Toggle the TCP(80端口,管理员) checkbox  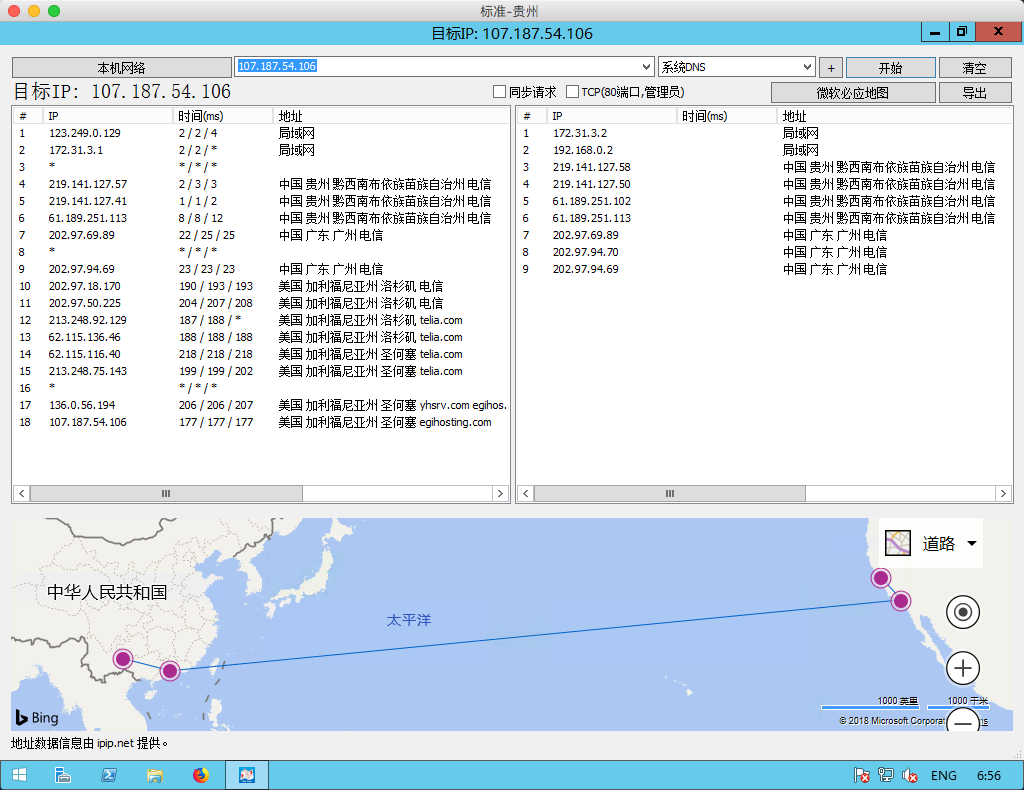pyautogui.click(x=573, y=92)
